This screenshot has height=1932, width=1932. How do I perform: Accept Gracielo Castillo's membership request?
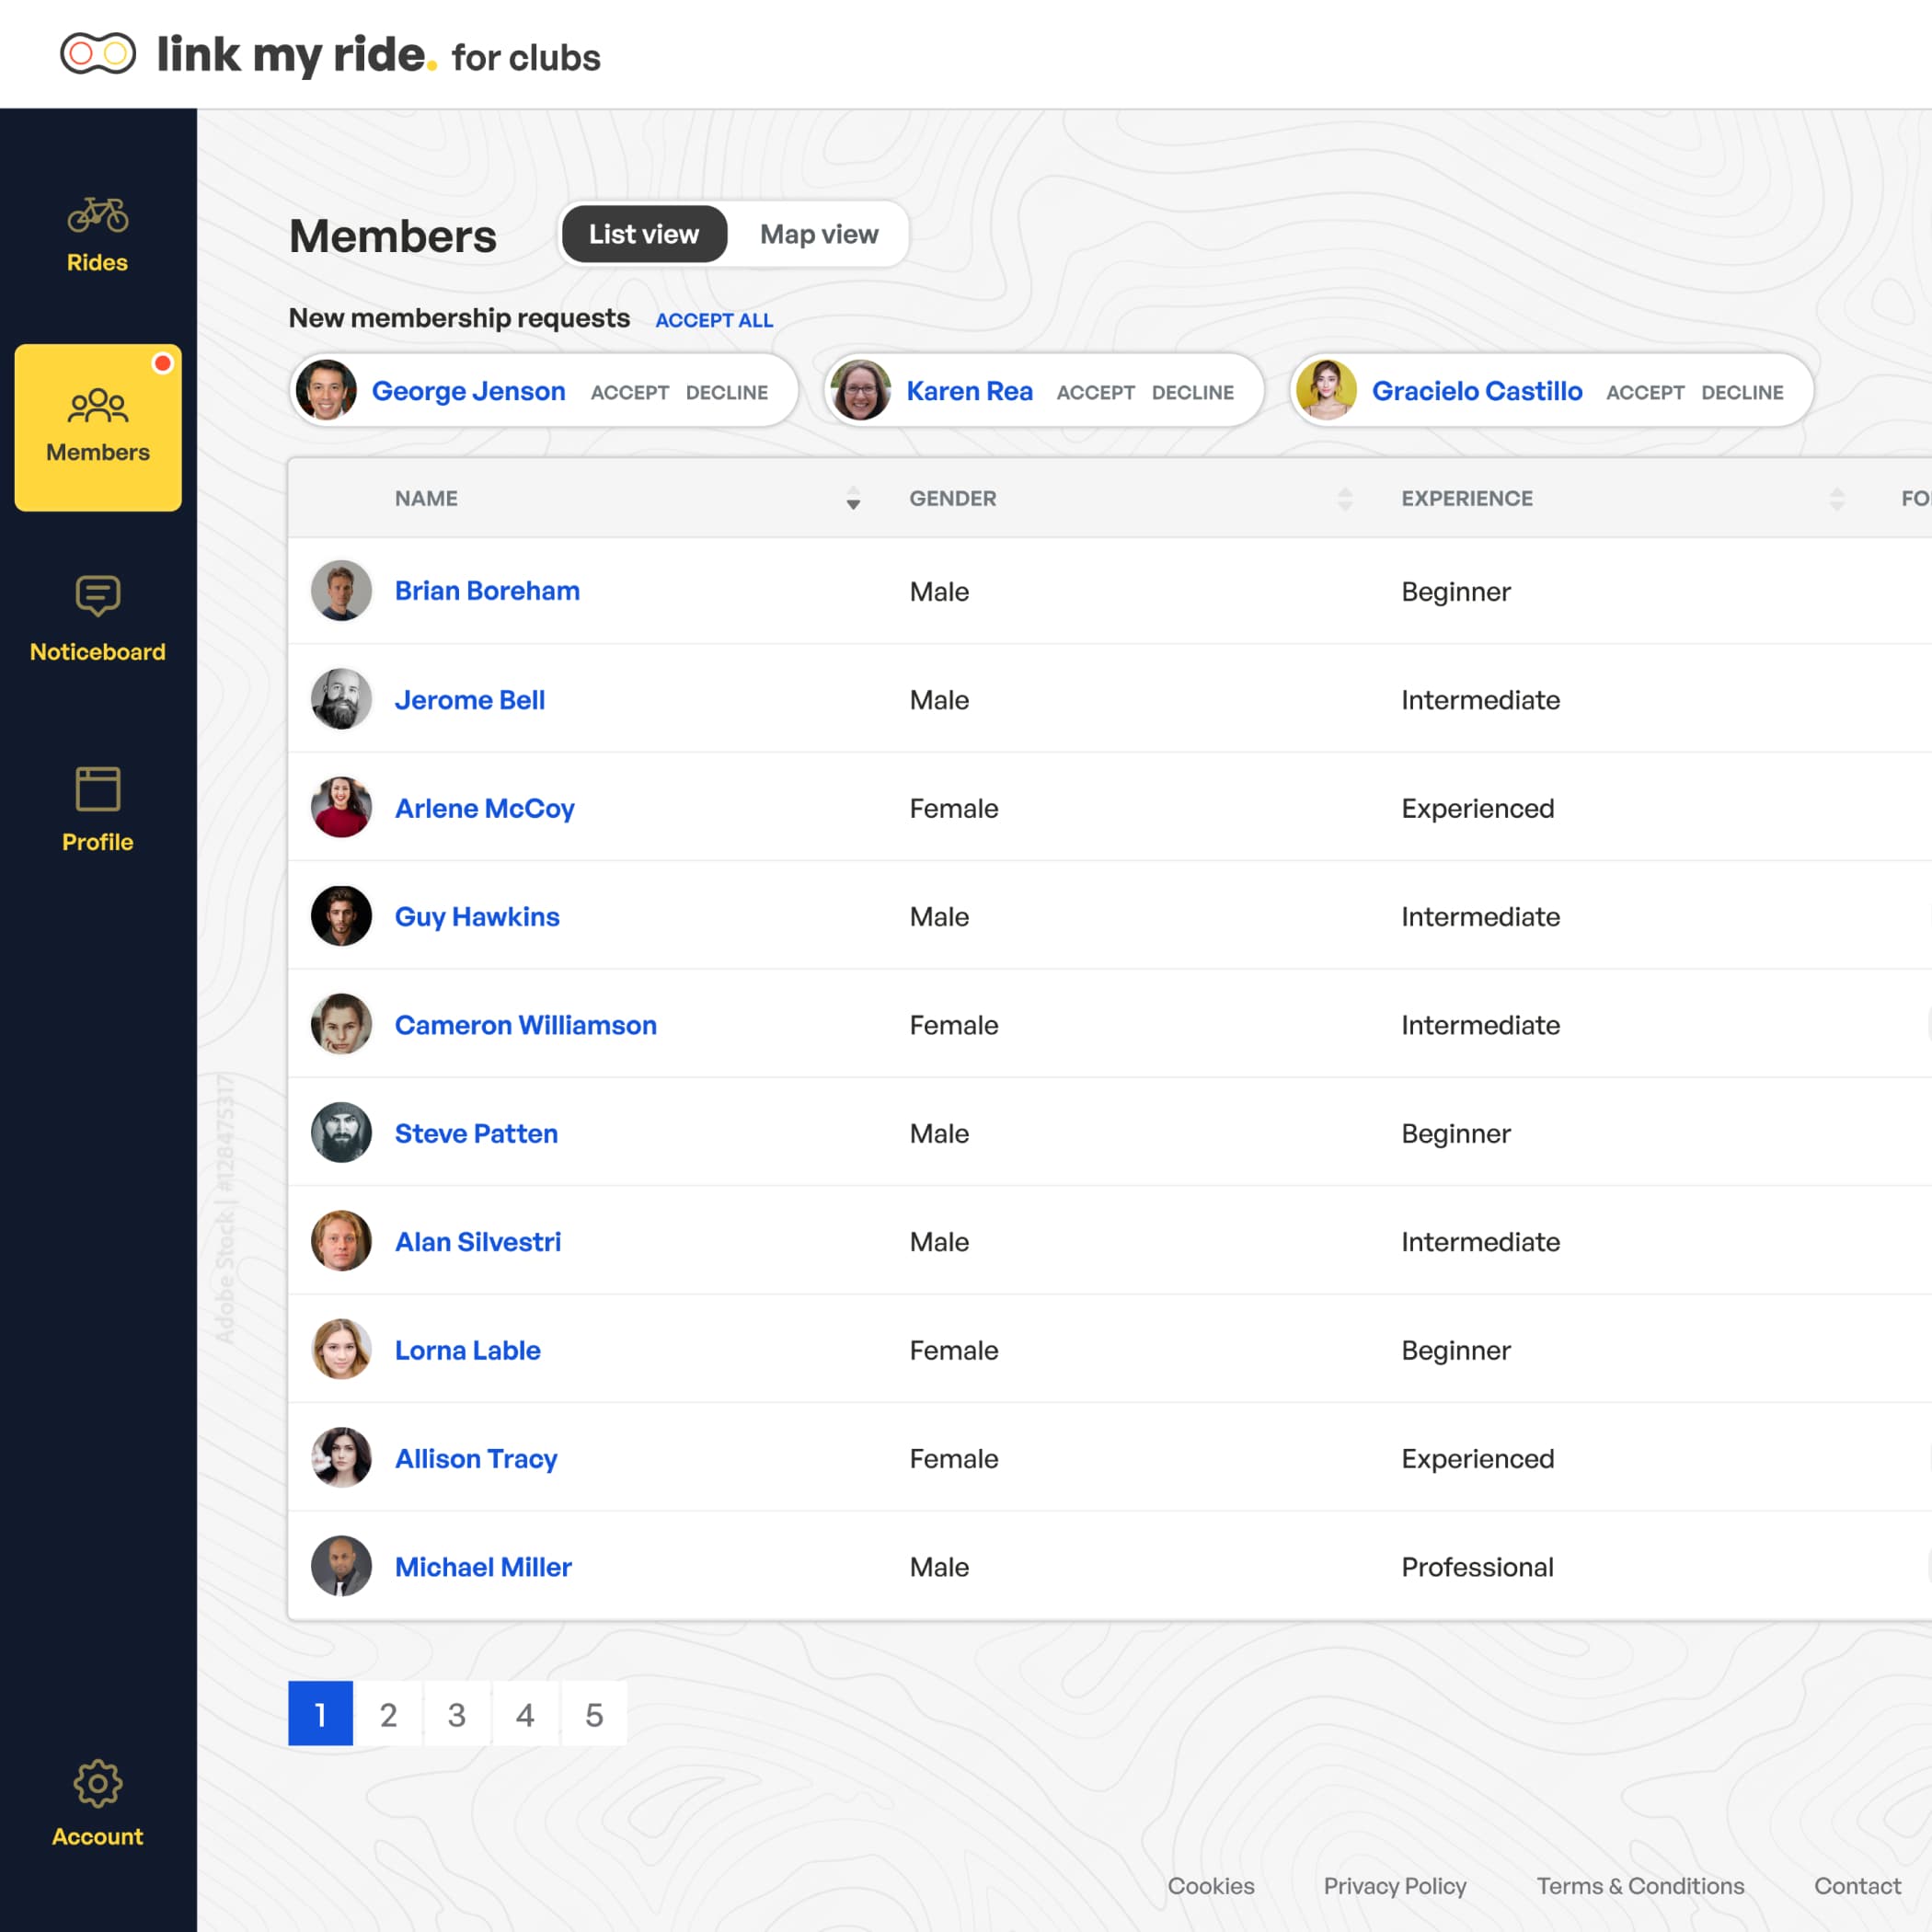[1645, 392]
